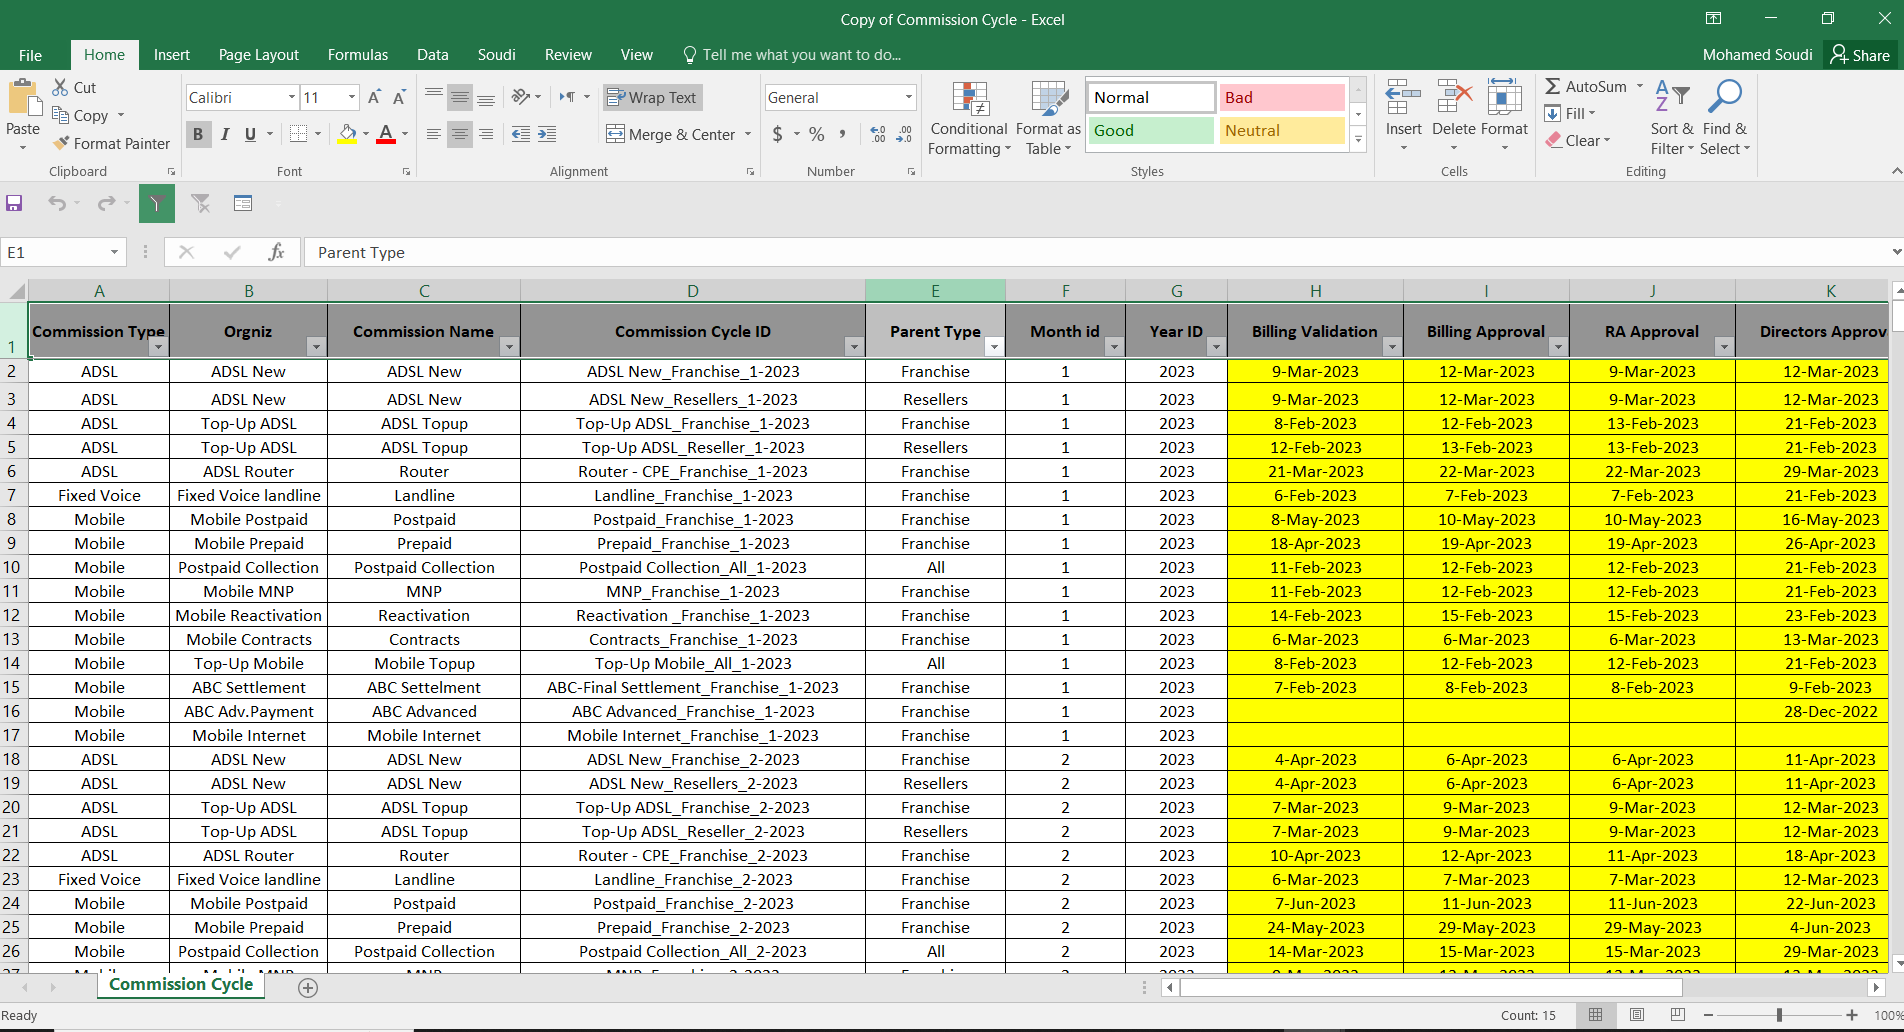Open the General number format dropdown

pyautogui.click(x=909, y=97)
